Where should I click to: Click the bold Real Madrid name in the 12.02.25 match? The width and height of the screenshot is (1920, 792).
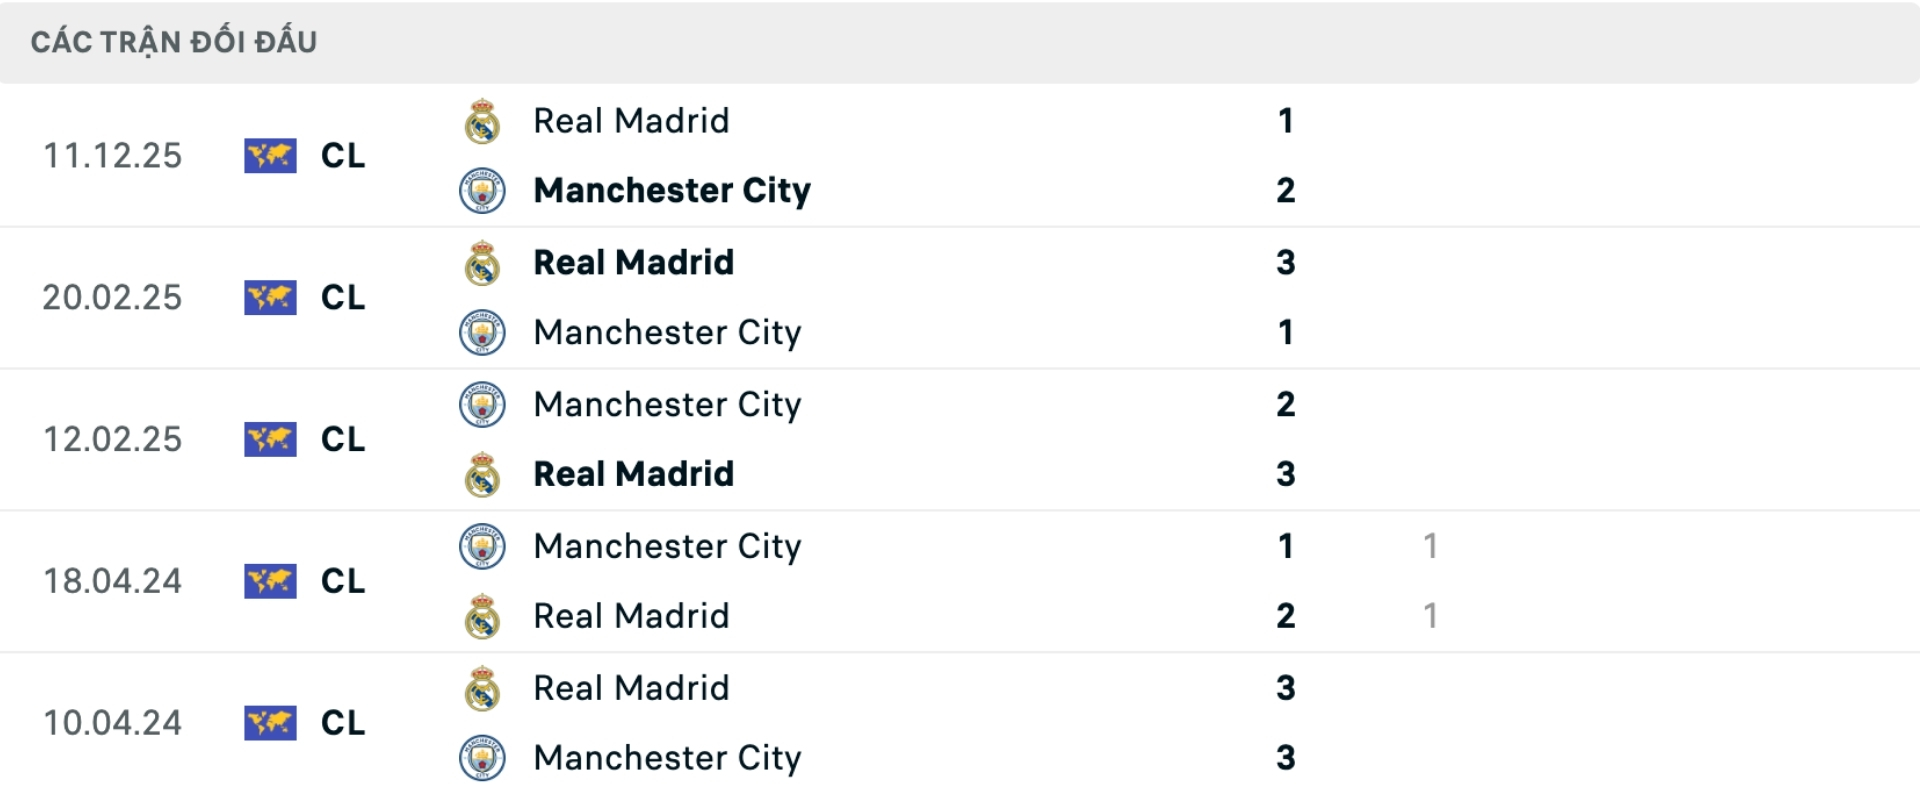[633, 474]
